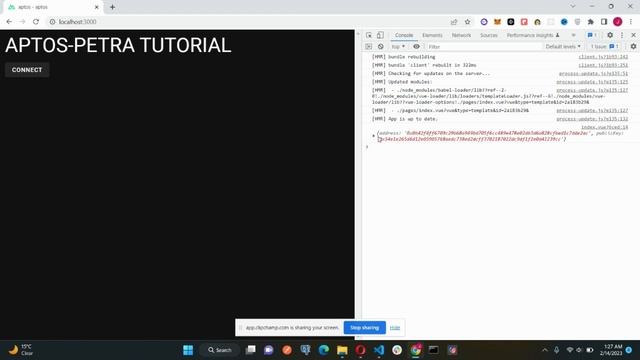The image size is (640, 360).
Task: Open source link for 'bundle rebuilding' log
Action: pyautogui.click(x=603, y=57)
